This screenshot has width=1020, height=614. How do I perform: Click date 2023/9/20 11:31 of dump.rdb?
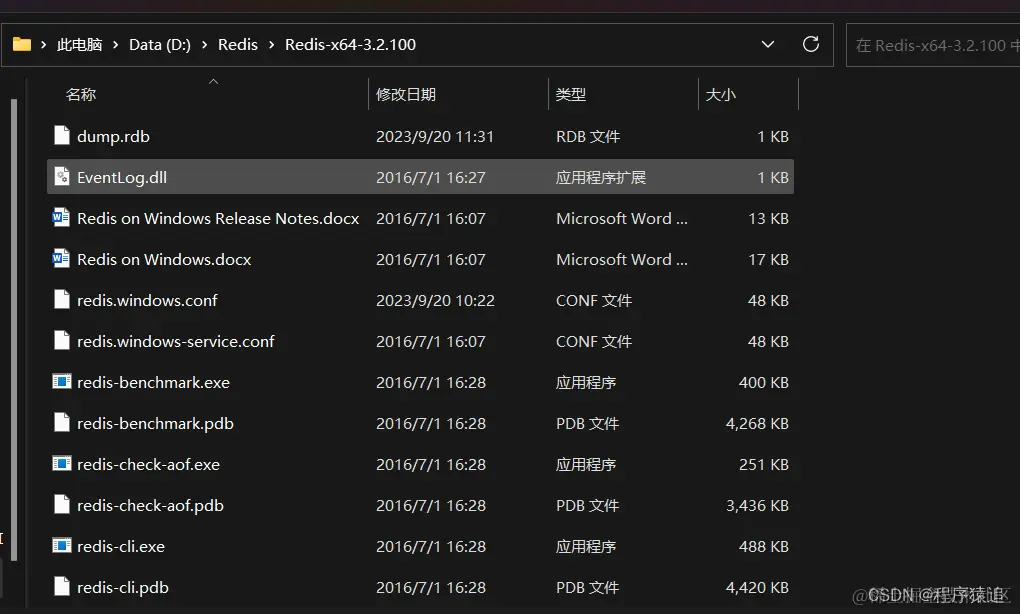435,137
